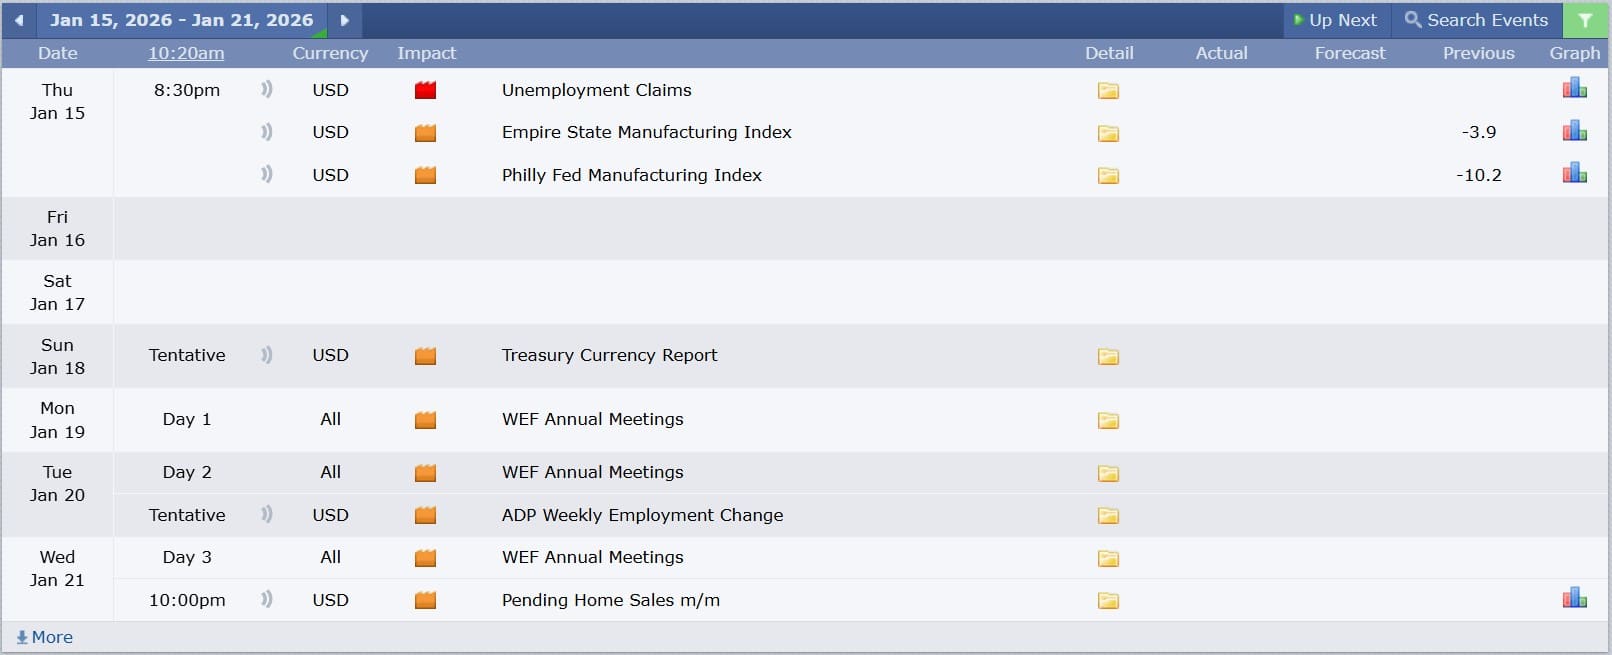The width and height of the screenshot is (1612, 655).
Task: Open detail folder for ADP Weekly Employment Change
Action: click(1108, 516)
